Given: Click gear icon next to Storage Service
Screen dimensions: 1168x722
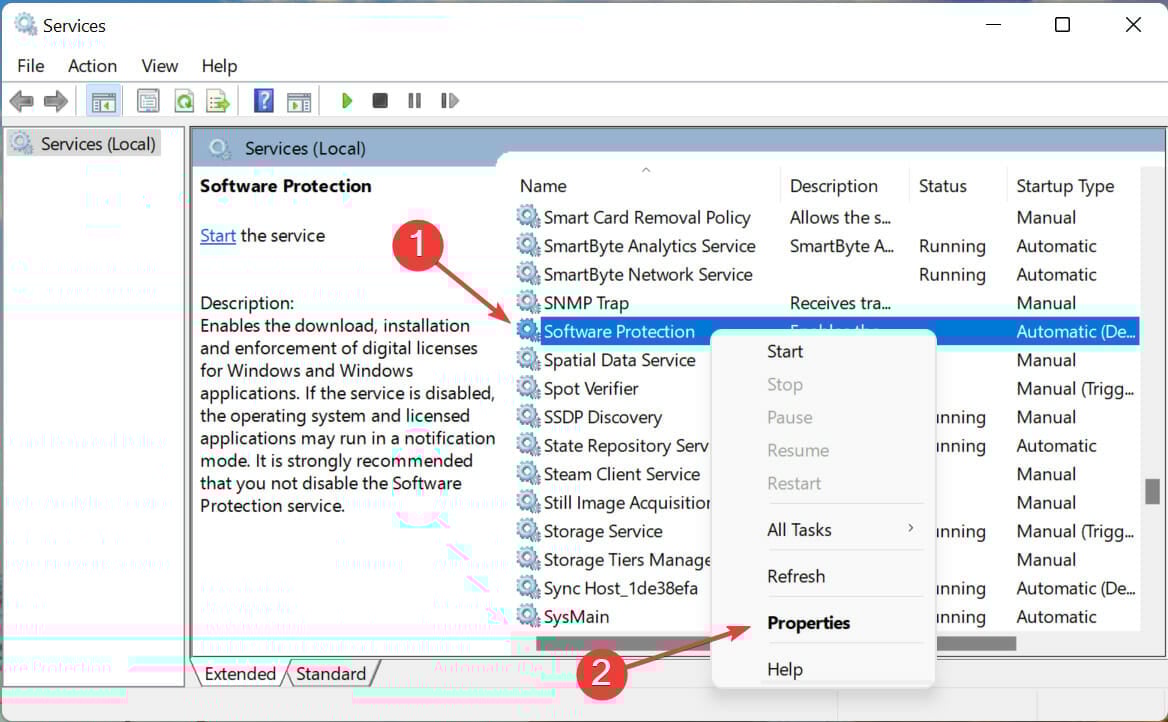Looking at the screenshot, I should pyautogui.click(x=528, y=531).
